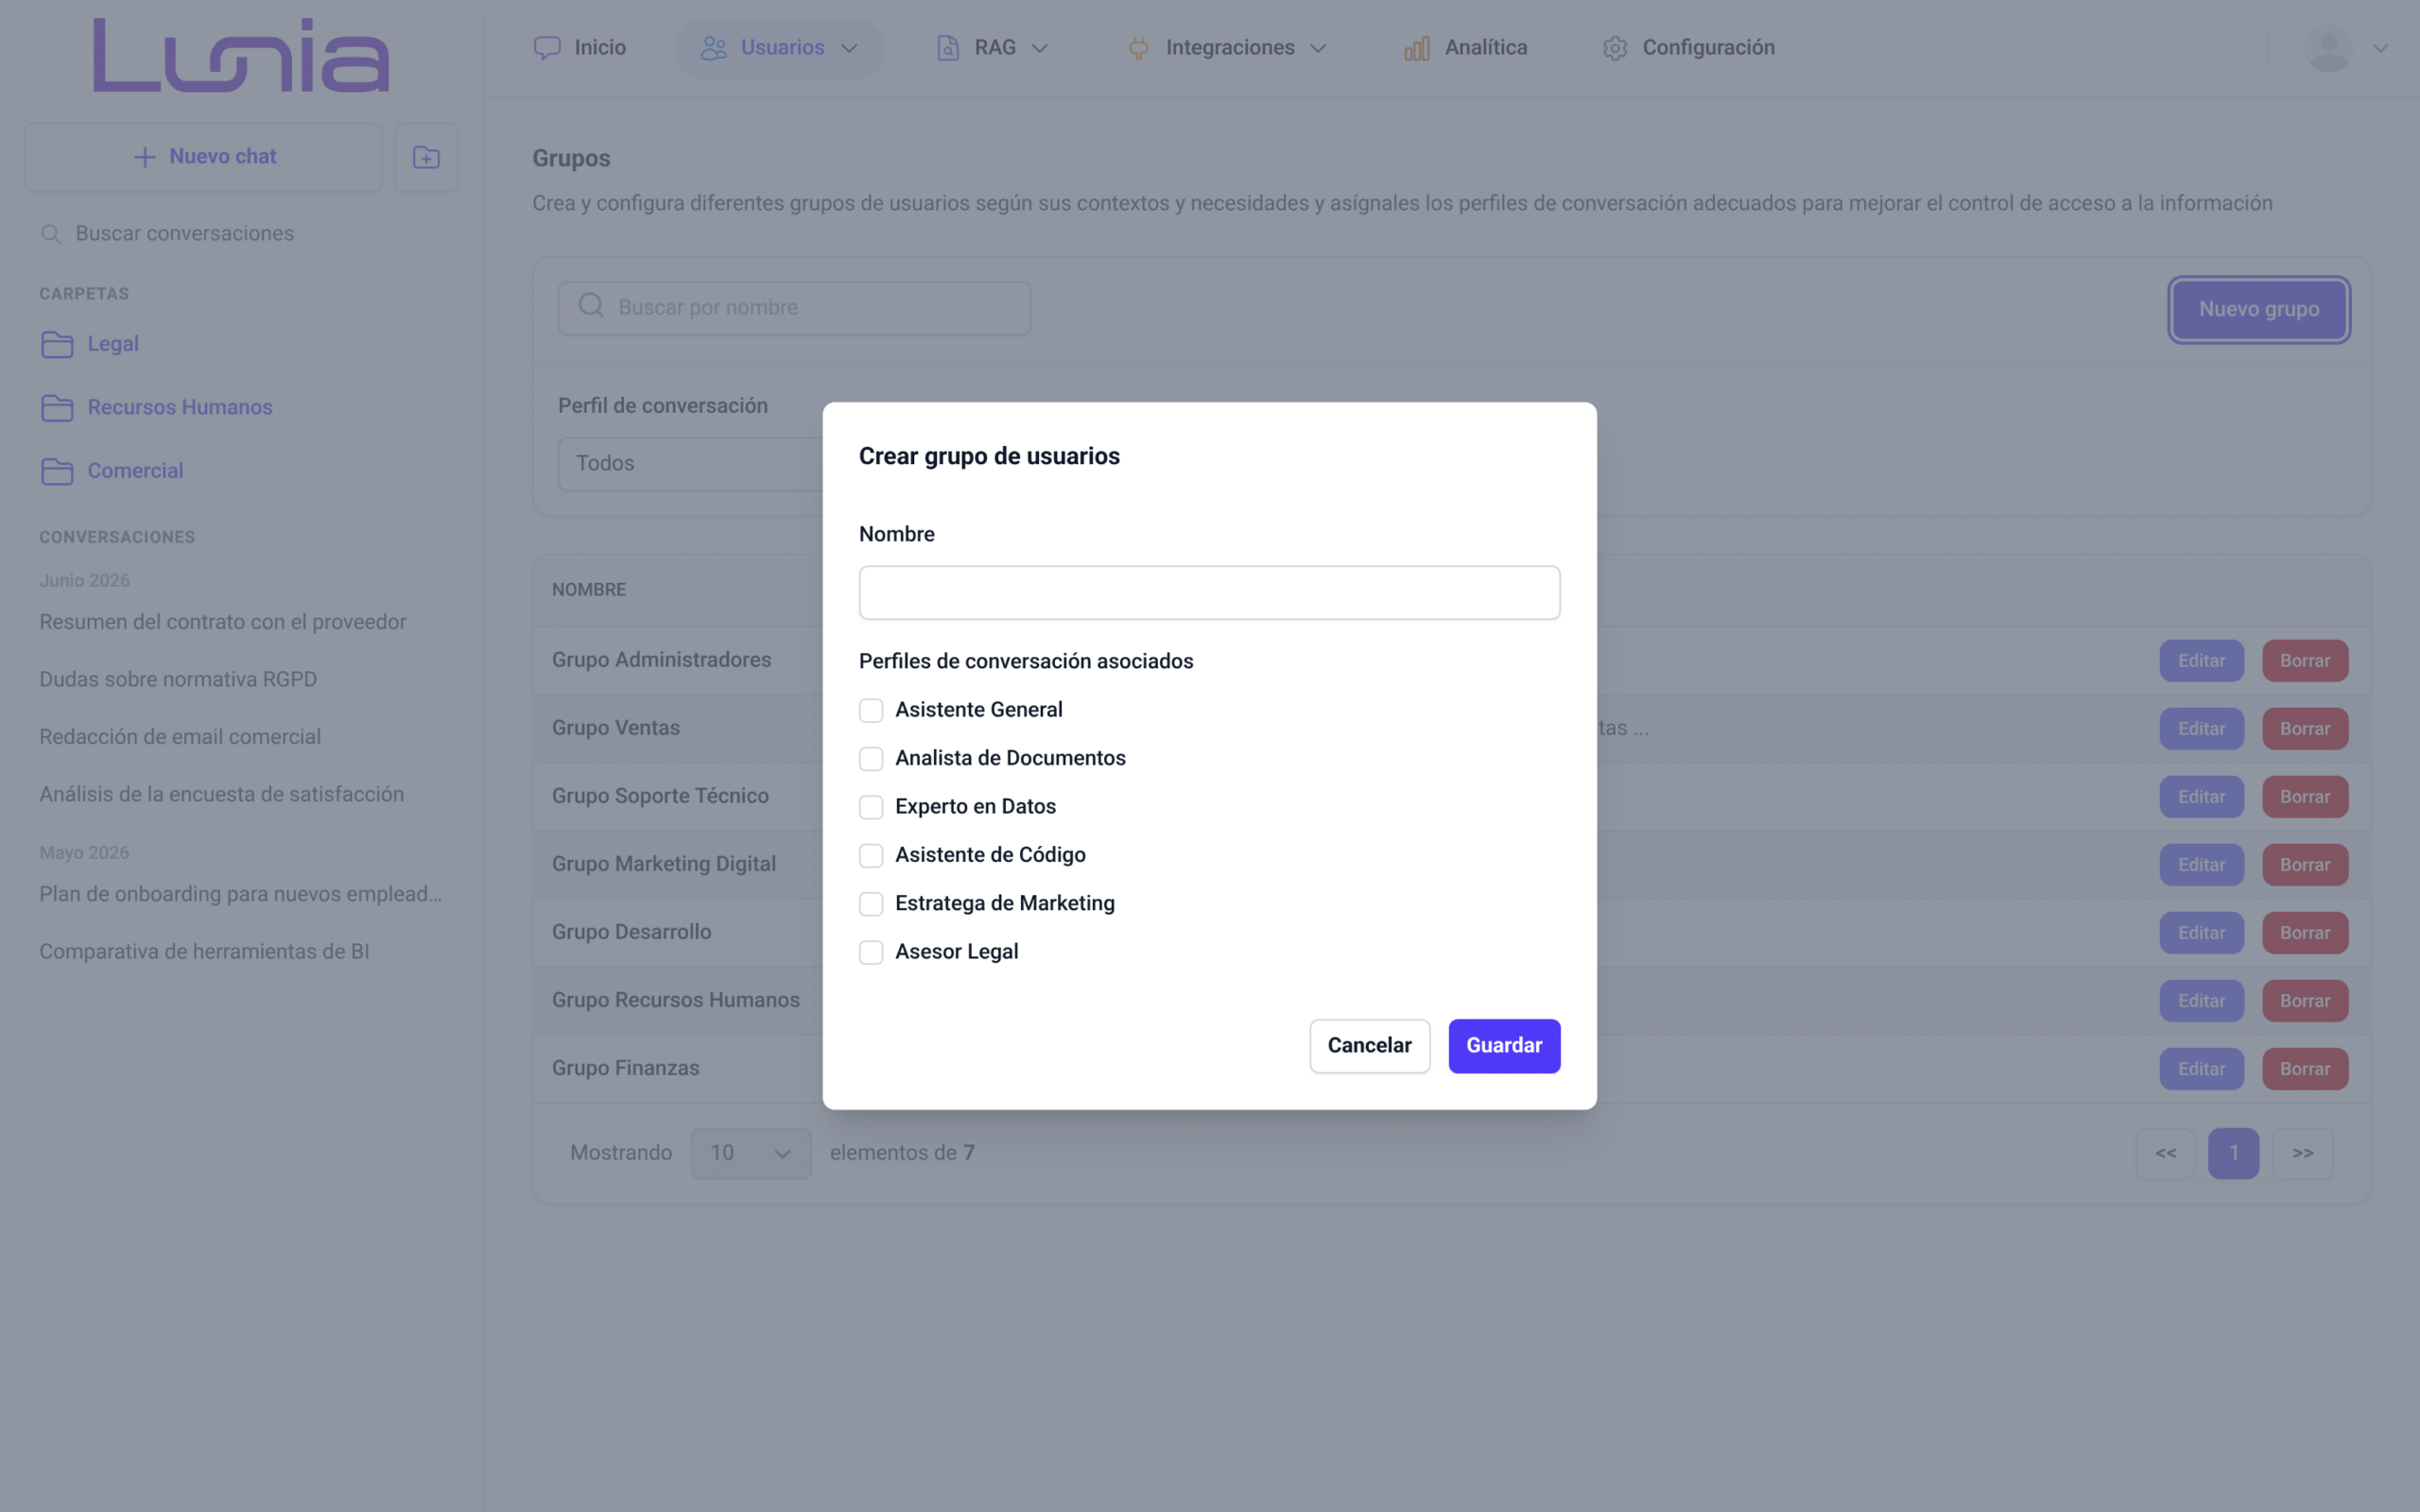Expand the Usuarios menu chevron

click(849, 49)
